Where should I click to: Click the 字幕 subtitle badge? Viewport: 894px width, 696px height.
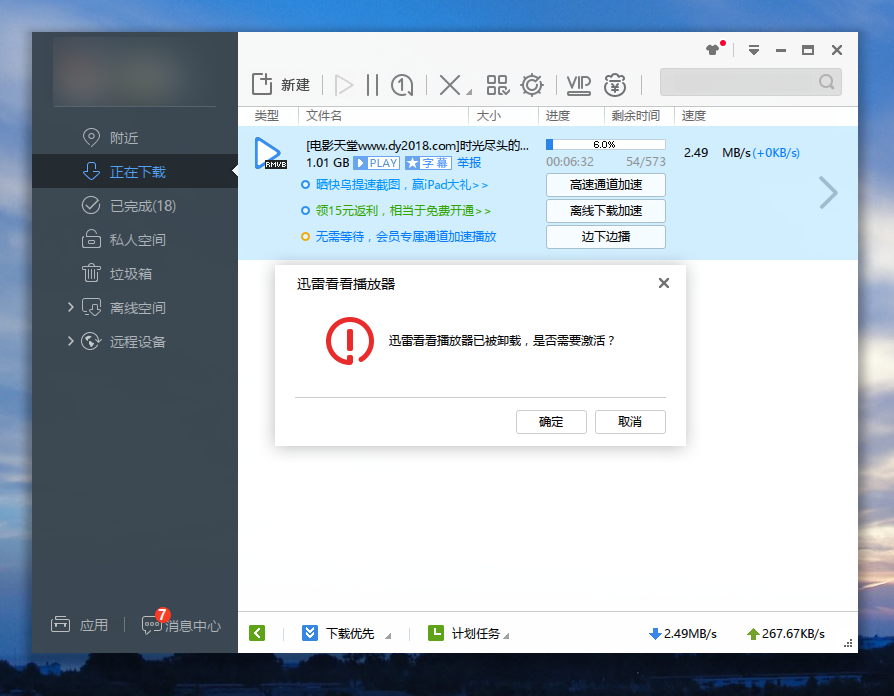(429, 163)
